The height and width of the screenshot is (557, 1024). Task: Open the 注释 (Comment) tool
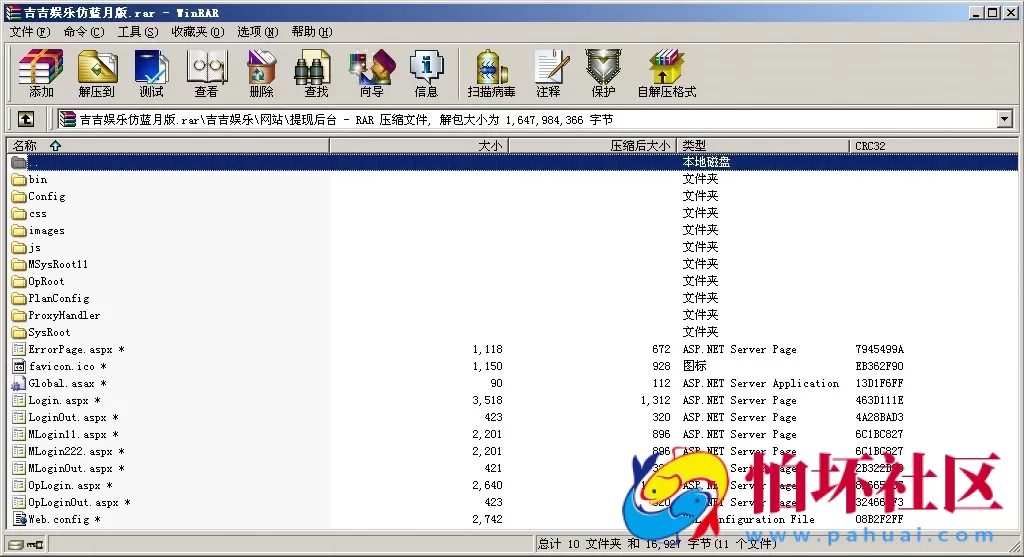(x=548, y=73)
